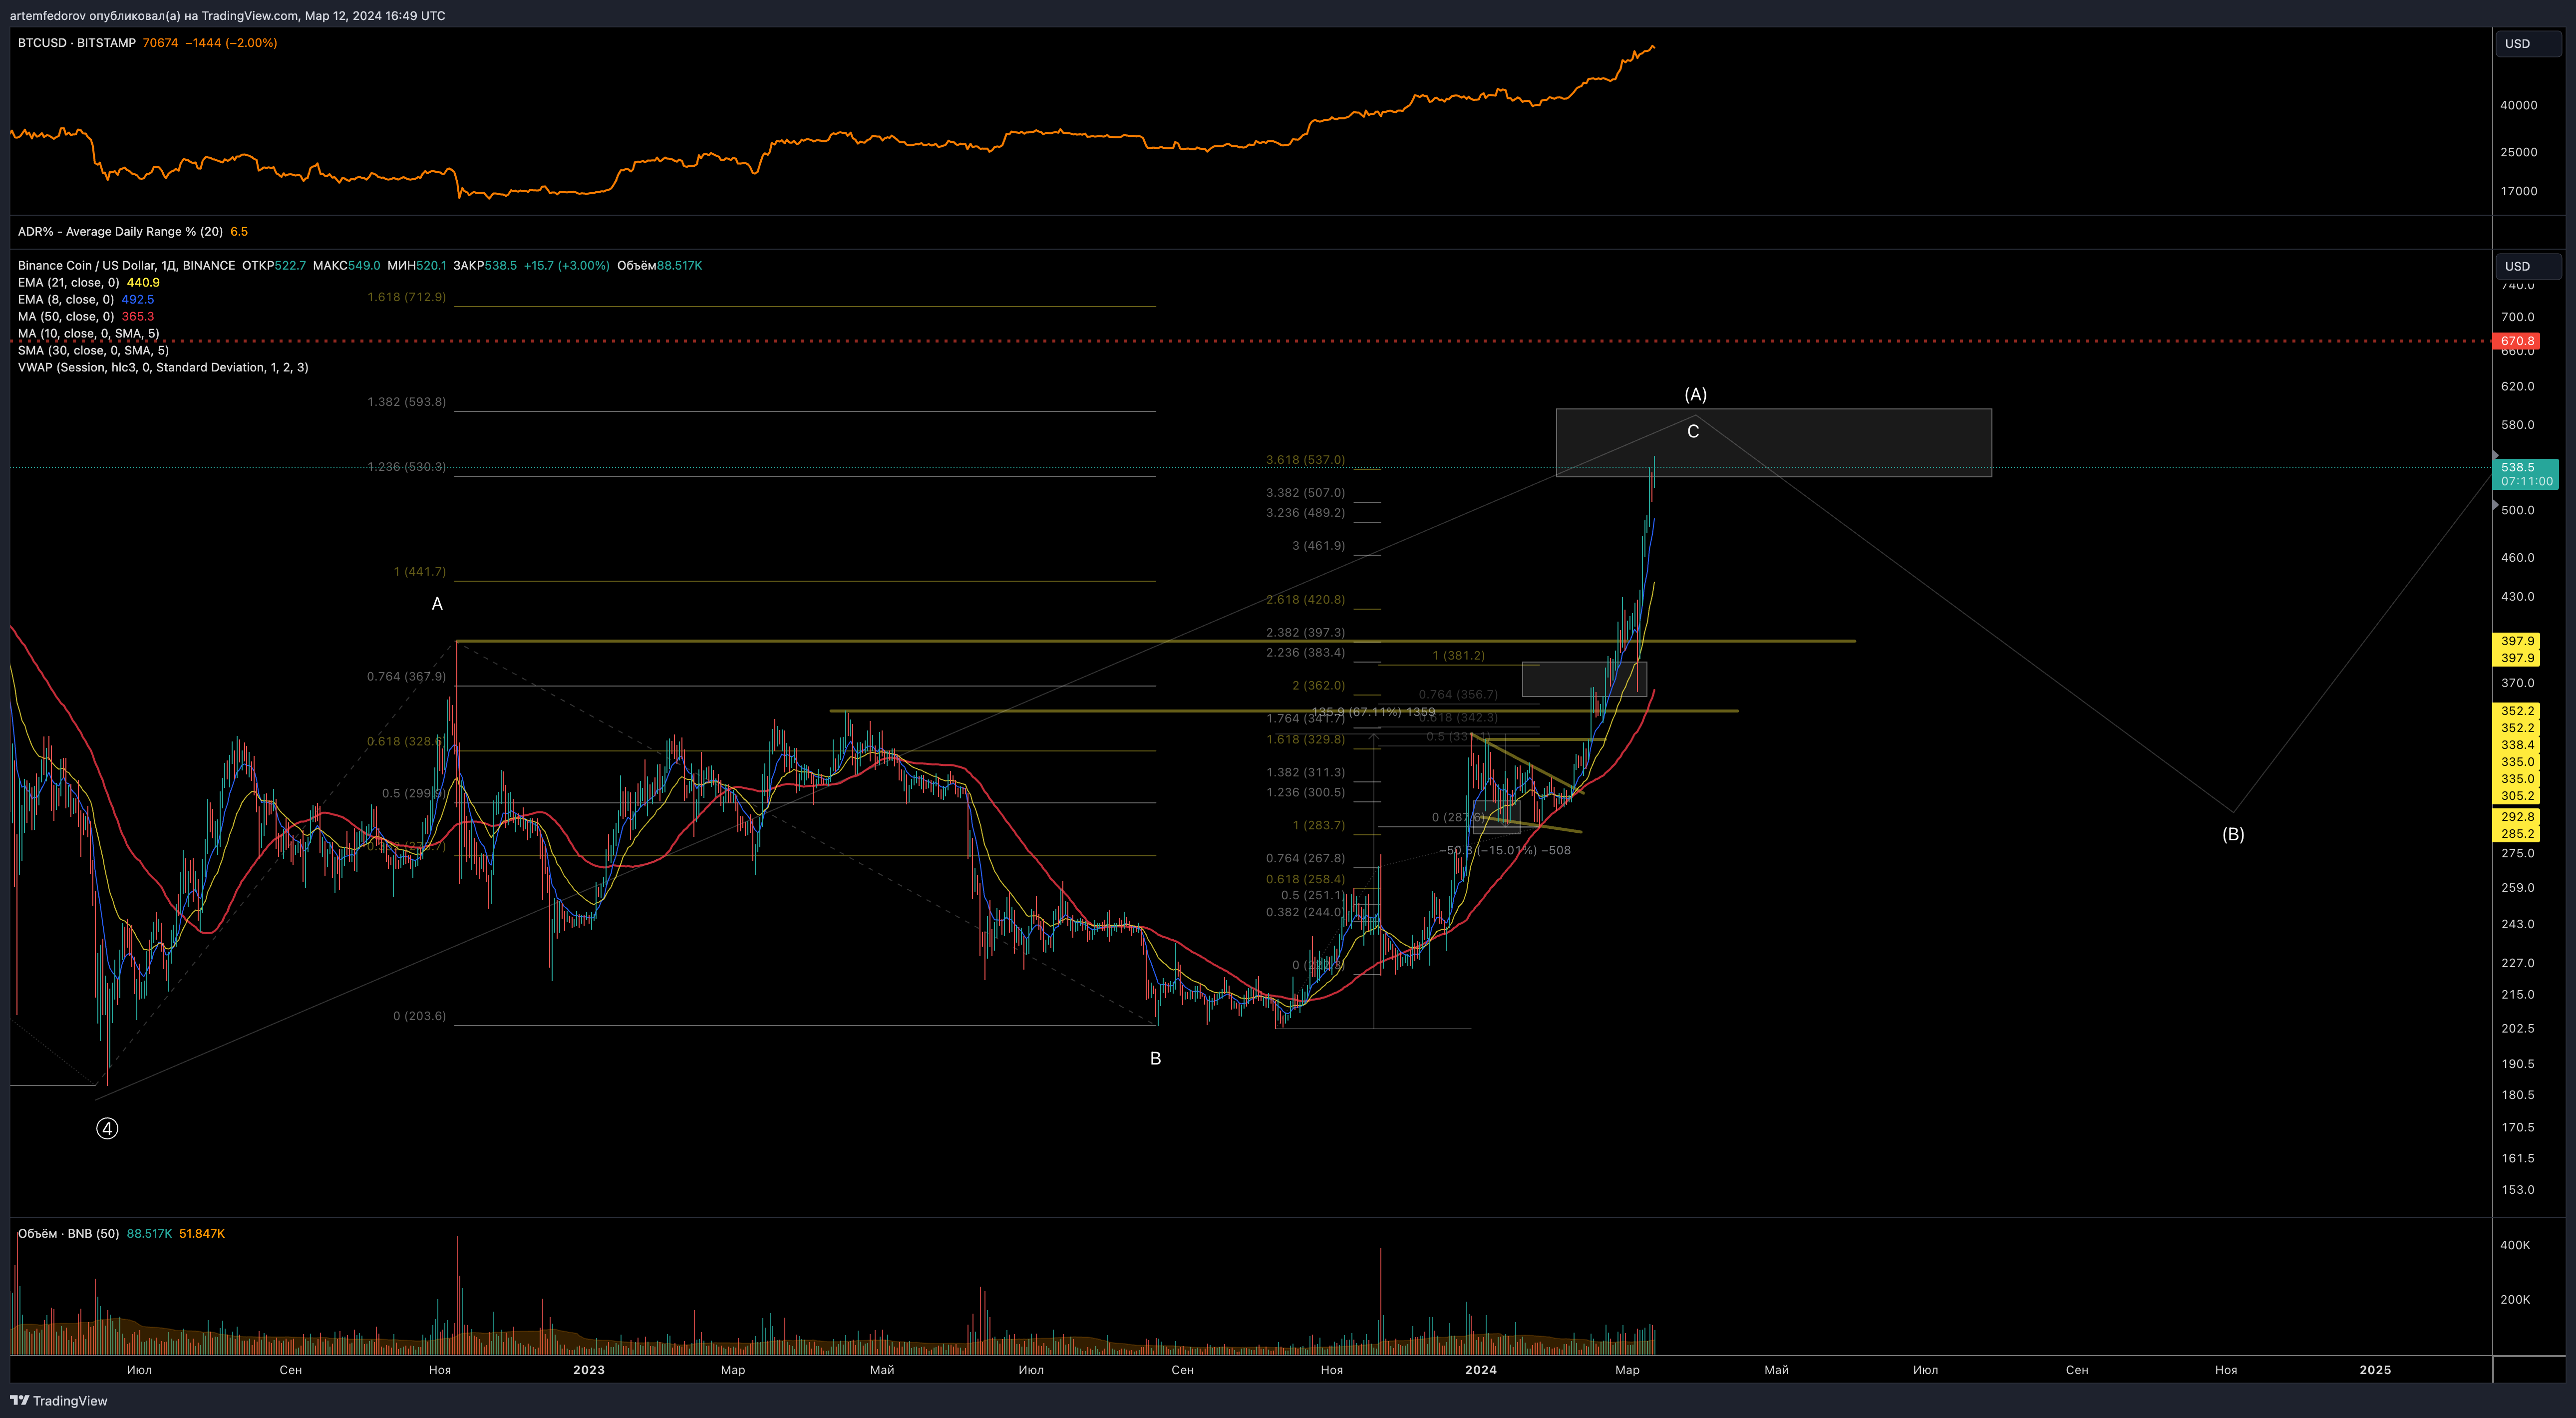The width and height of the screenshot is (2576, 1418).
Task: Select EMA (8, close, 0) indicator legend
Action: click(86, 299)
